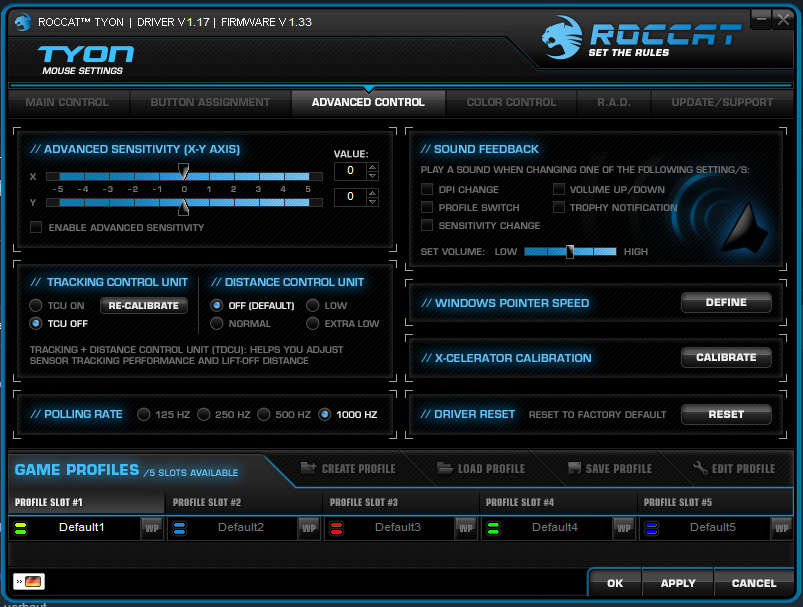Viewport: 803px width, 607px height.
Task: Click the X sensitivity value field
Action: 350,171
